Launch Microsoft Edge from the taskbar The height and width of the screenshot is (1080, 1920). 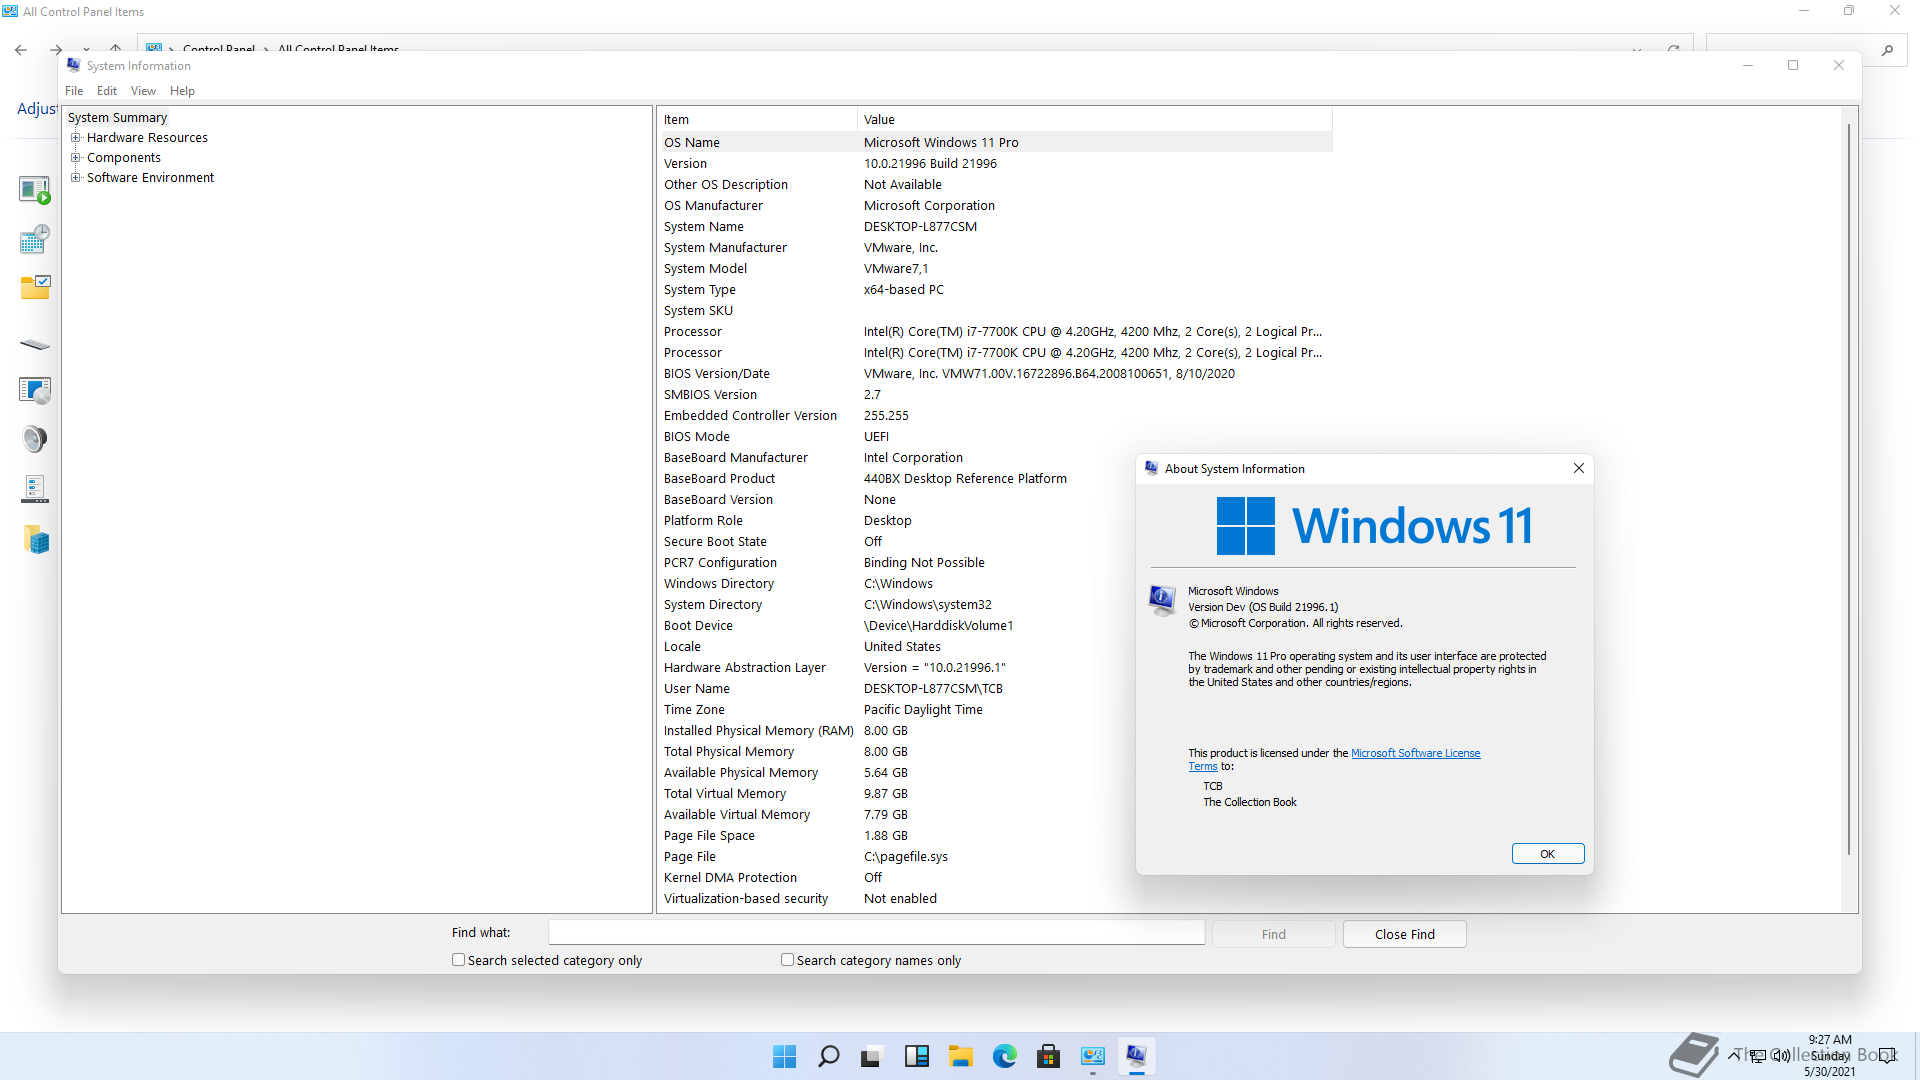1005,1056
